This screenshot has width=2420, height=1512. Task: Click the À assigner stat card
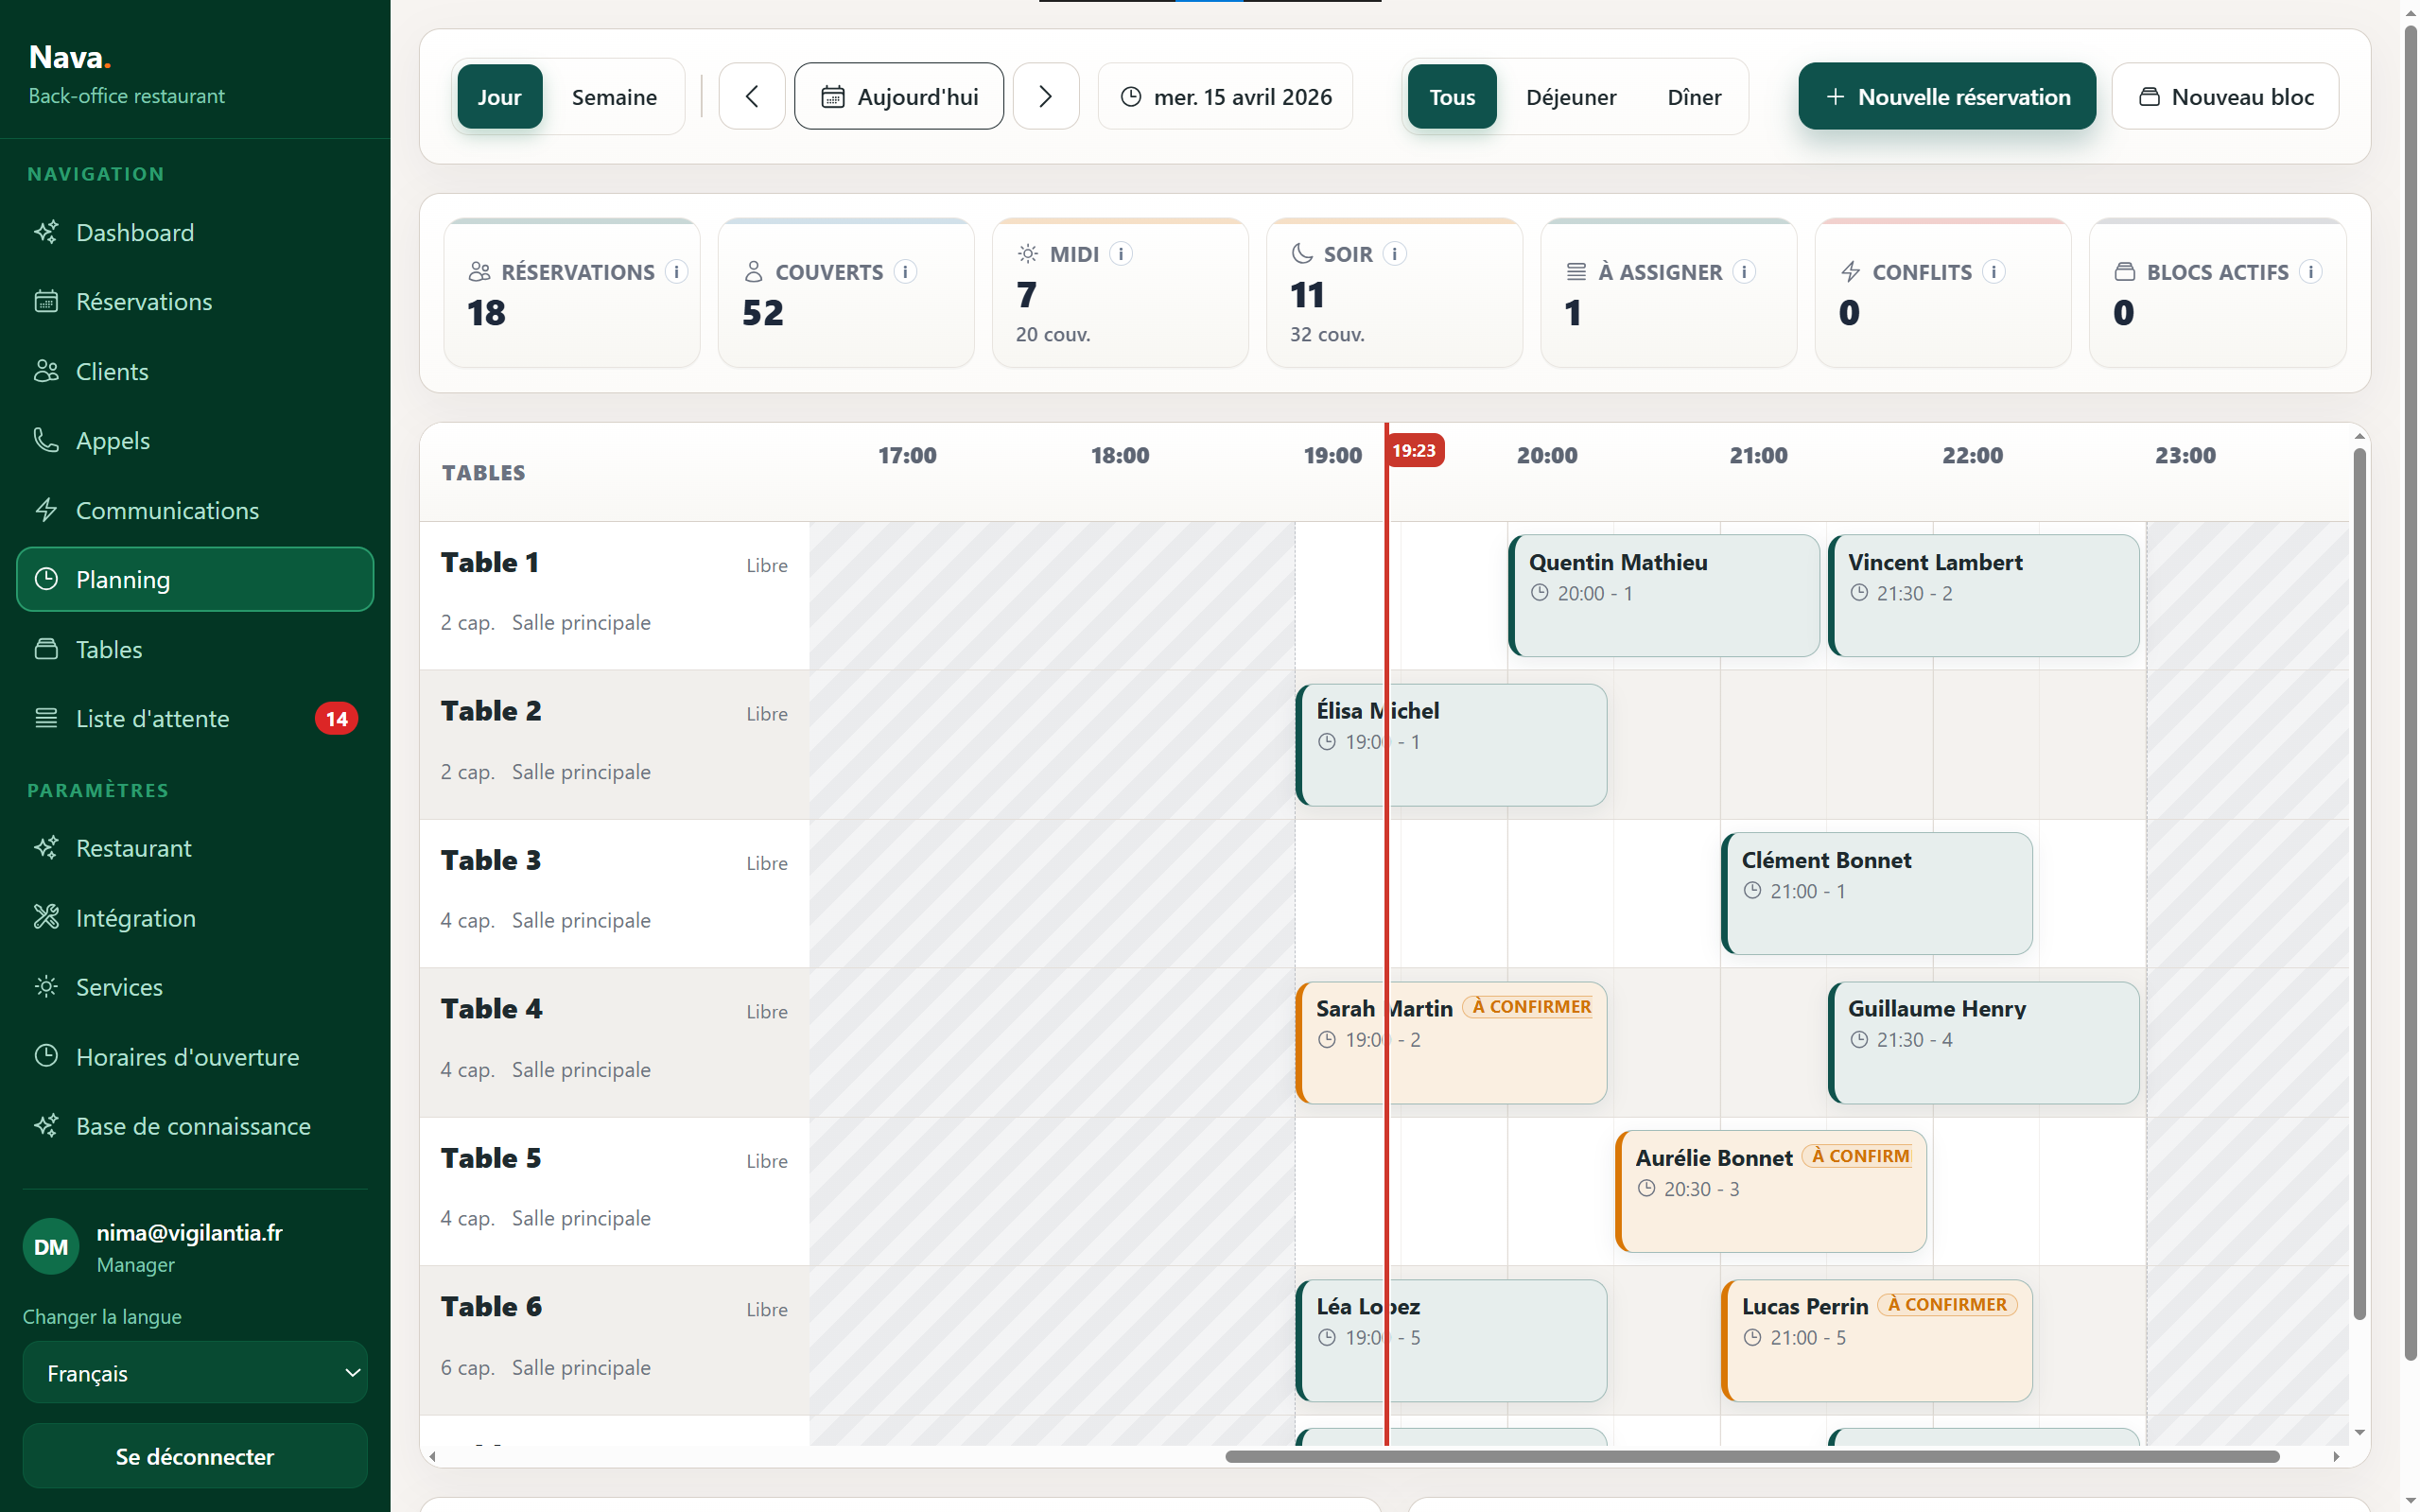click(x=1668, y=293)
